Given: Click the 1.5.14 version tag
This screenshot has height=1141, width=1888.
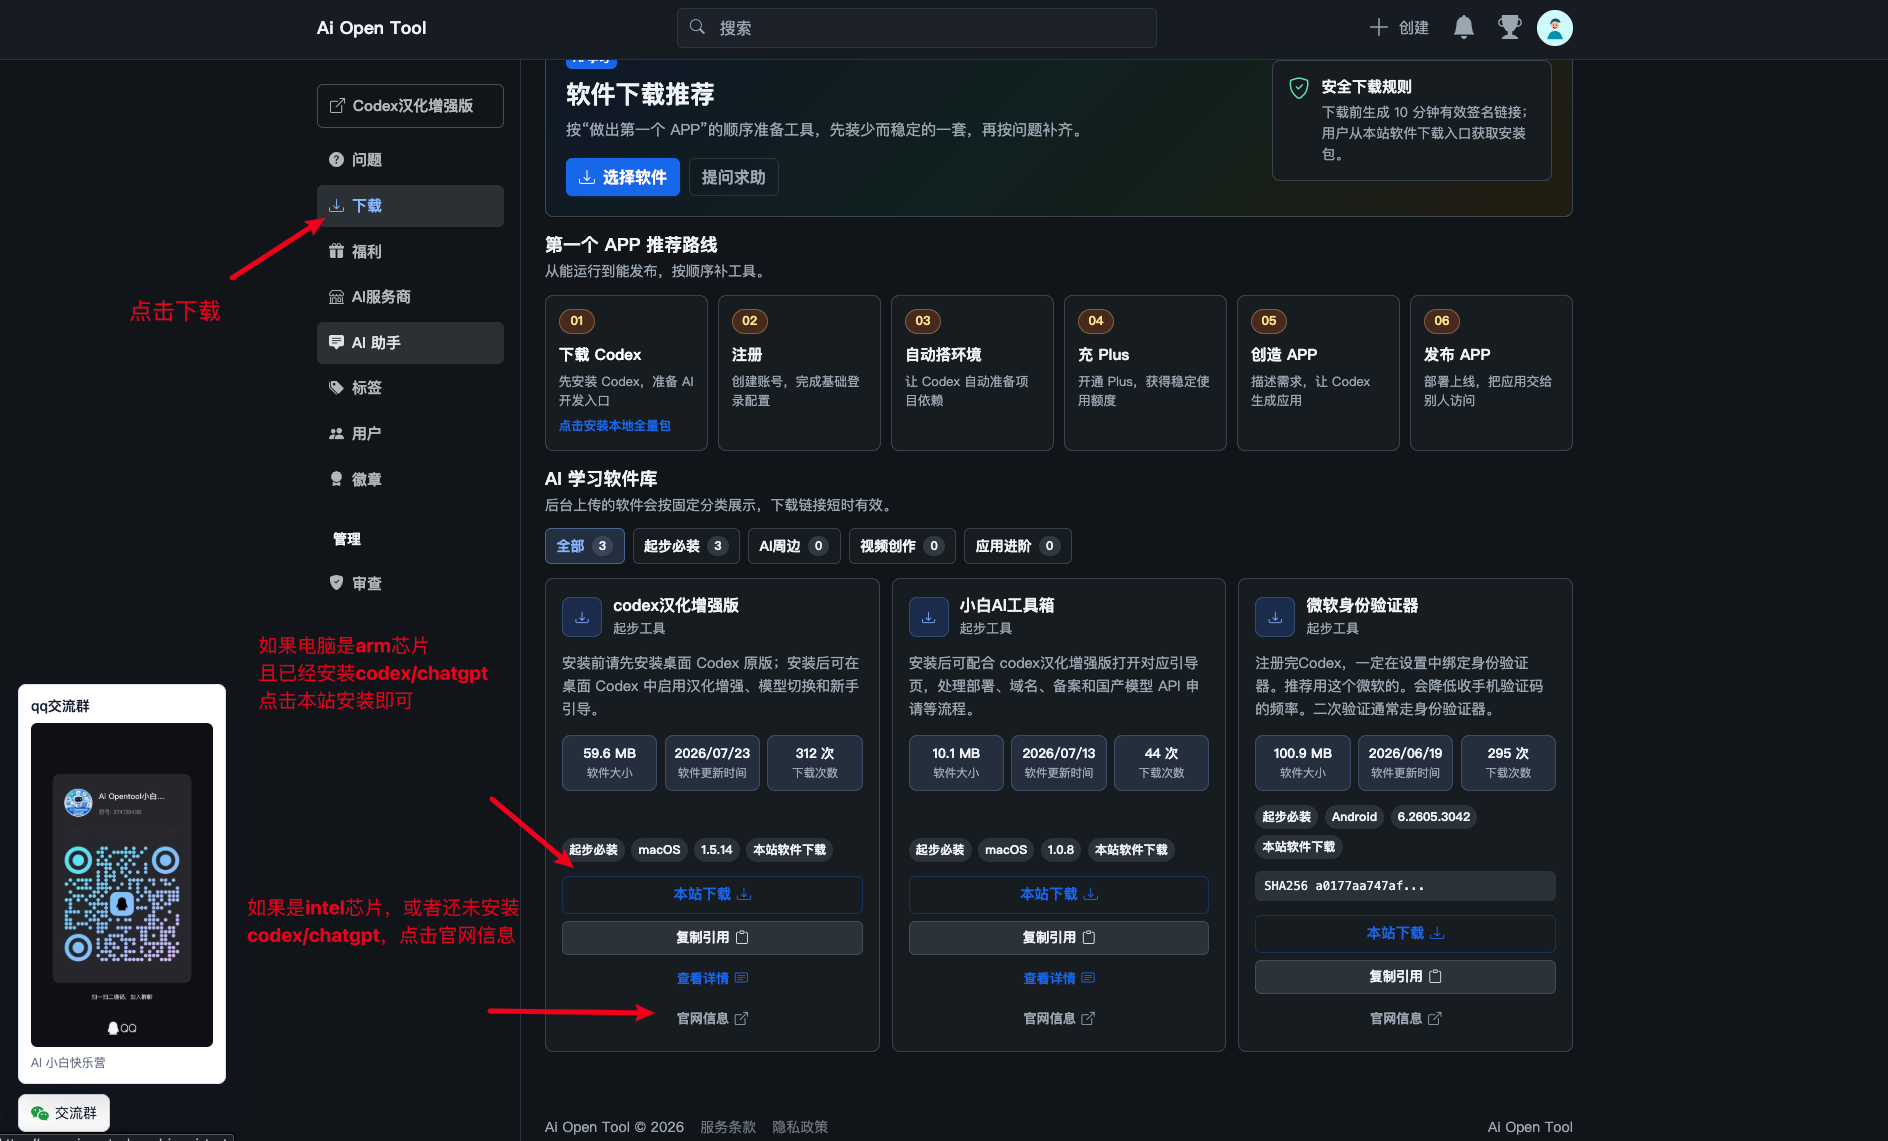Looking at the screenshot, I should click(717, 850).
